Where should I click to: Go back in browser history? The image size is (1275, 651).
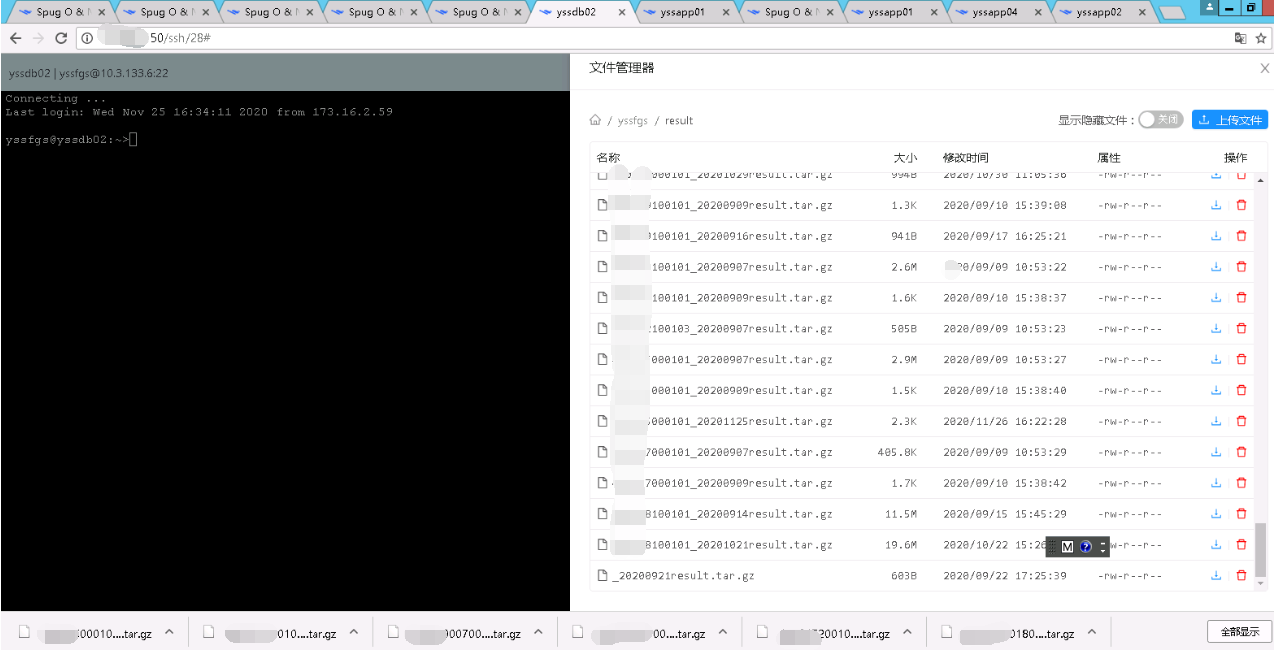point(15,38)
